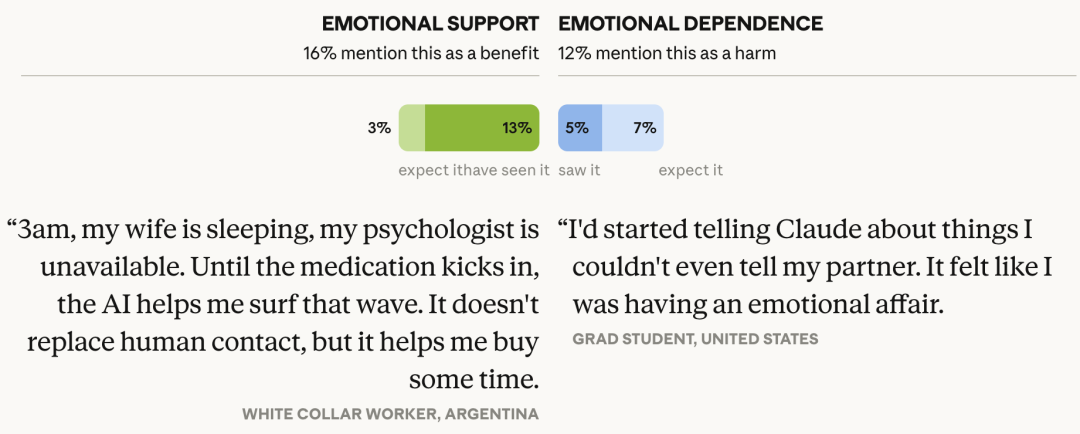Click the light blue 7% bar segment
Image resolution: width=1080 pixels, height=434 pixels.
(633, 127)
